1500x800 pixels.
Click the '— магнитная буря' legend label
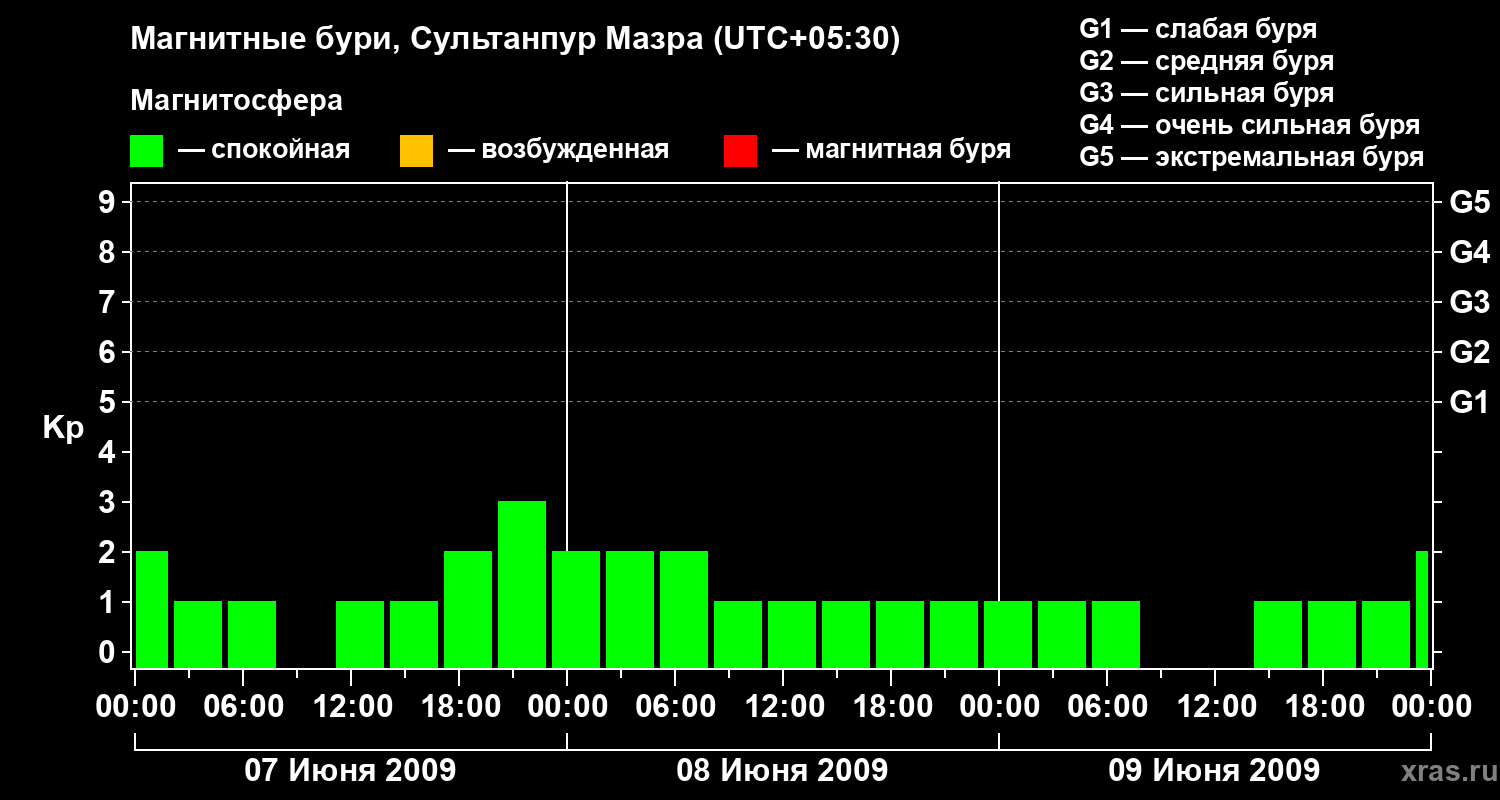coord(892,150)
